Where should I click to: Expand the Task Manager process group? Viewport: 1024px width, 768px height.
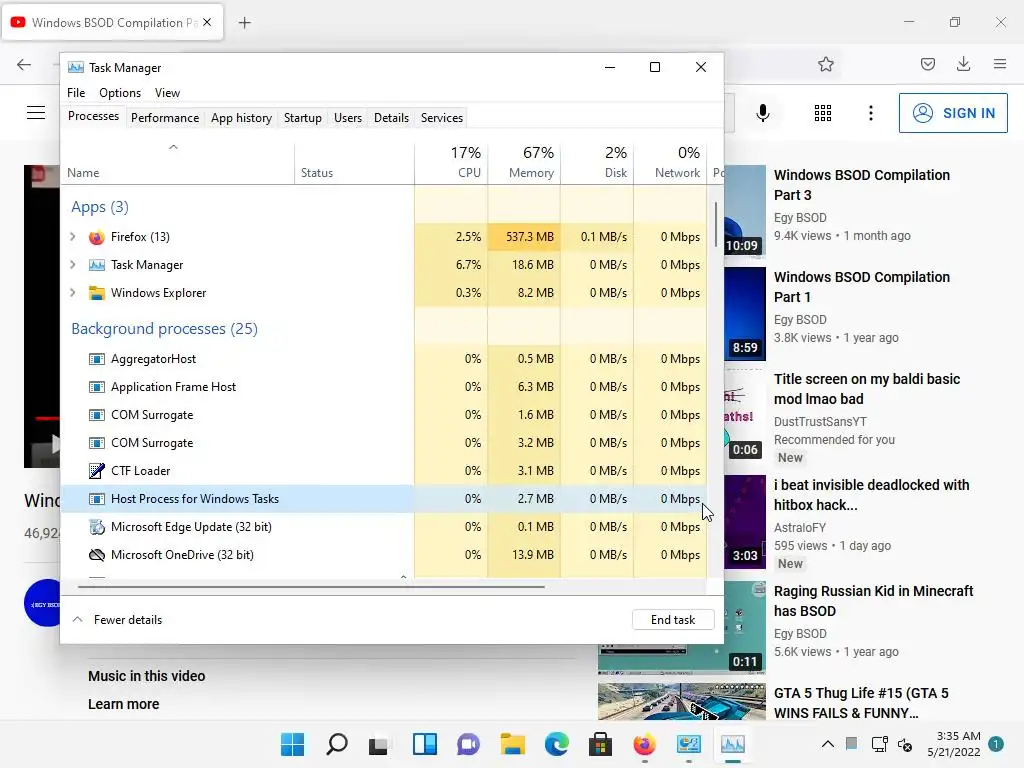point(72,265)
